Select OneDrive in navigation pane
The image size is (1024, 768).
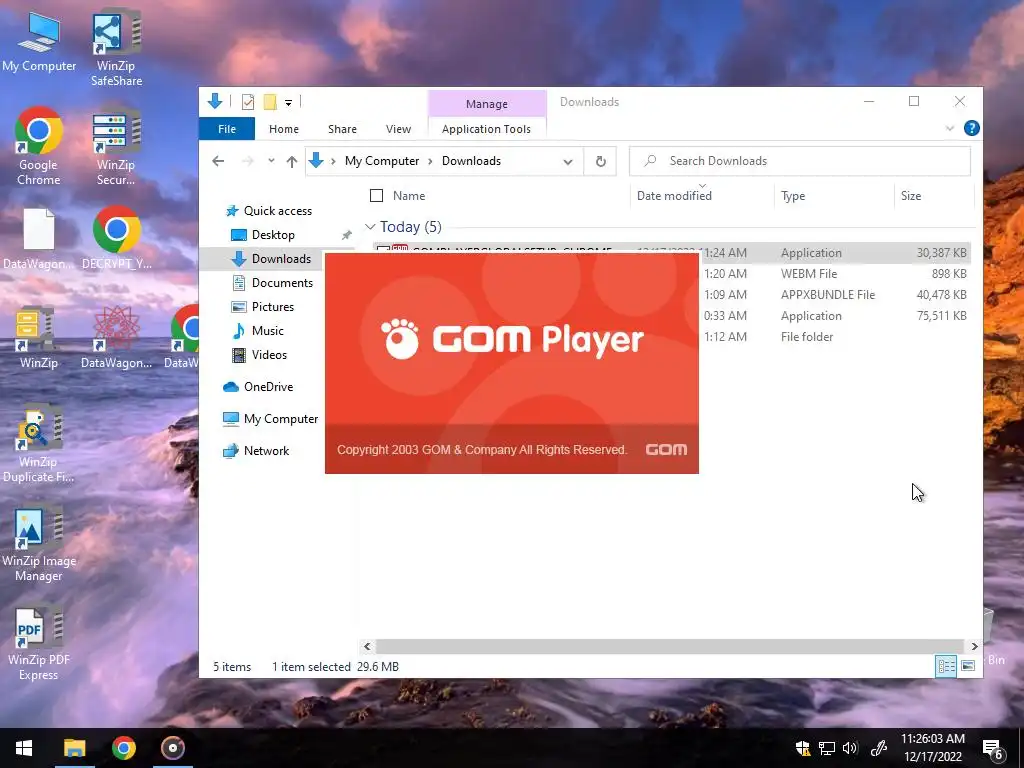pyautogui.click(x=259, y=387)
